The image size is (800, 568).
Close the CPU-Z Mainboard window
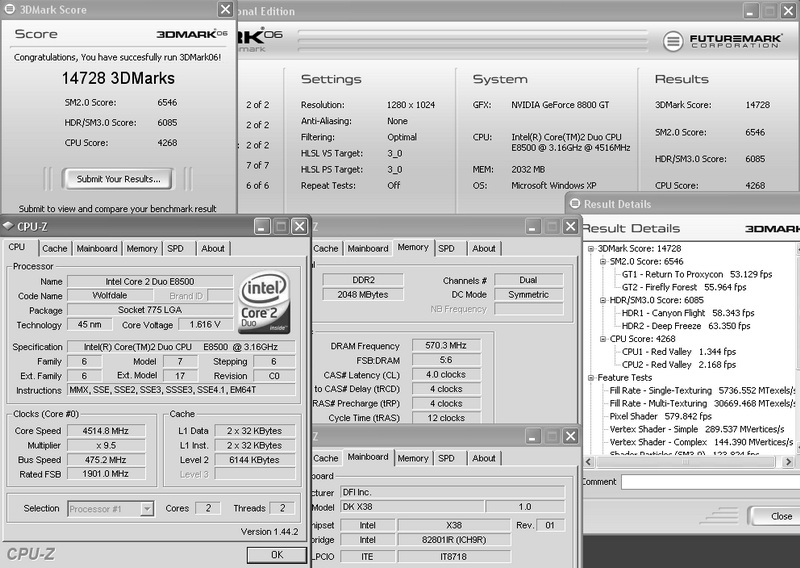click(570, 436)
